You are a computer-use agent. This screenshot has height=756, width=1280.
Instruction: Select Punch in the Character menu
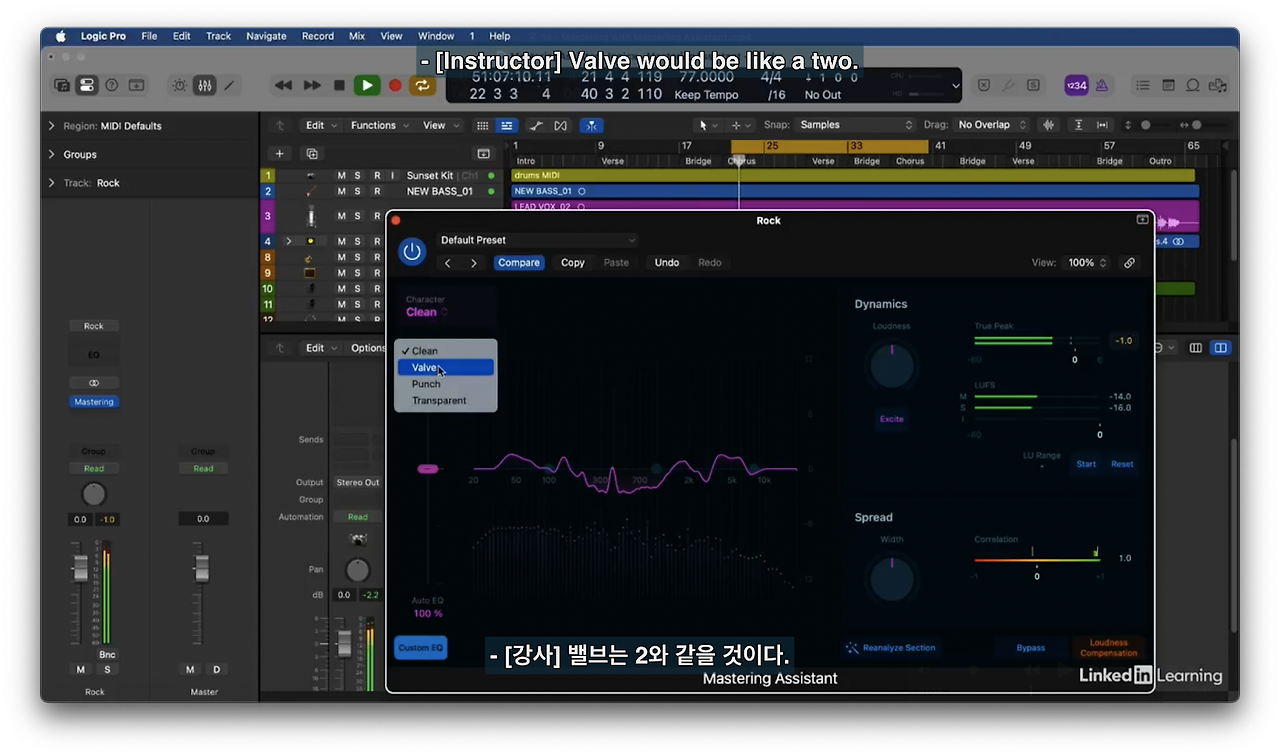point(445,384)
